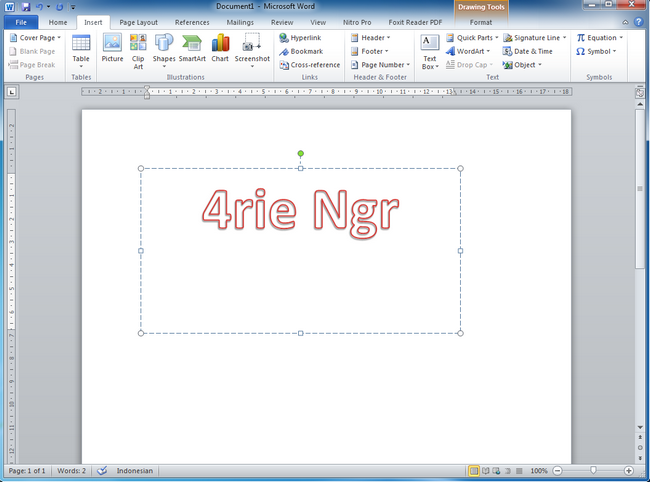The width and height of the screenshot is (650, 482).
Task: Open the View tab
Action: 318,22
